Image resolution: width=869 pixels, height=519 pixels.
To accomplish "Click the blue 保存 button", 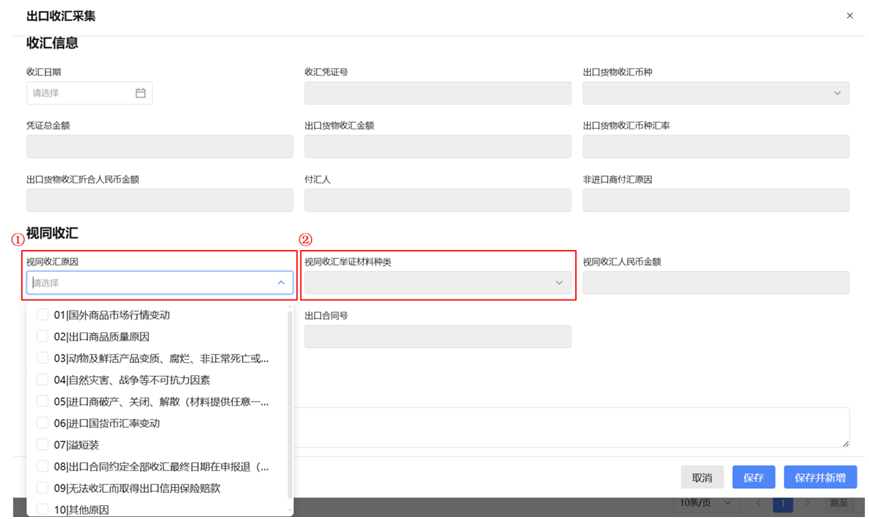I will click(x=753, y=478).
